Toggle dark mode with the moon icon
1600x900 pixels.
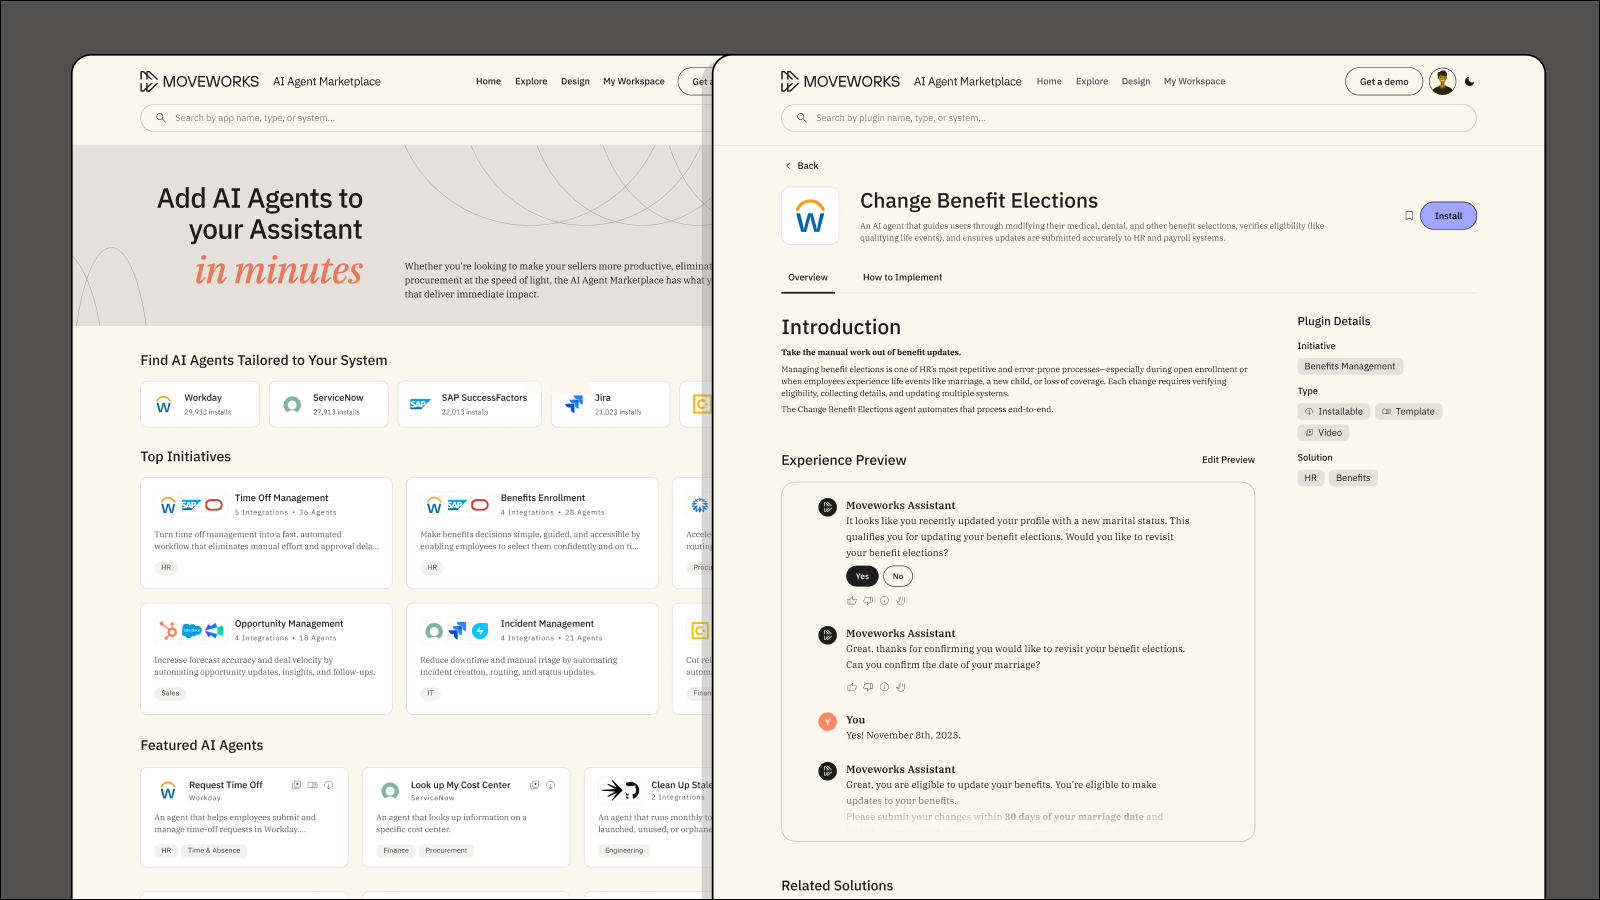coord(1470,81)
